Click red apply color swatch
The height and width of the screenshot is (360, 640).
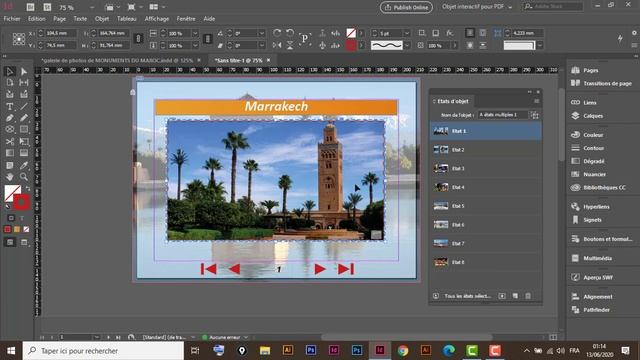7,229
